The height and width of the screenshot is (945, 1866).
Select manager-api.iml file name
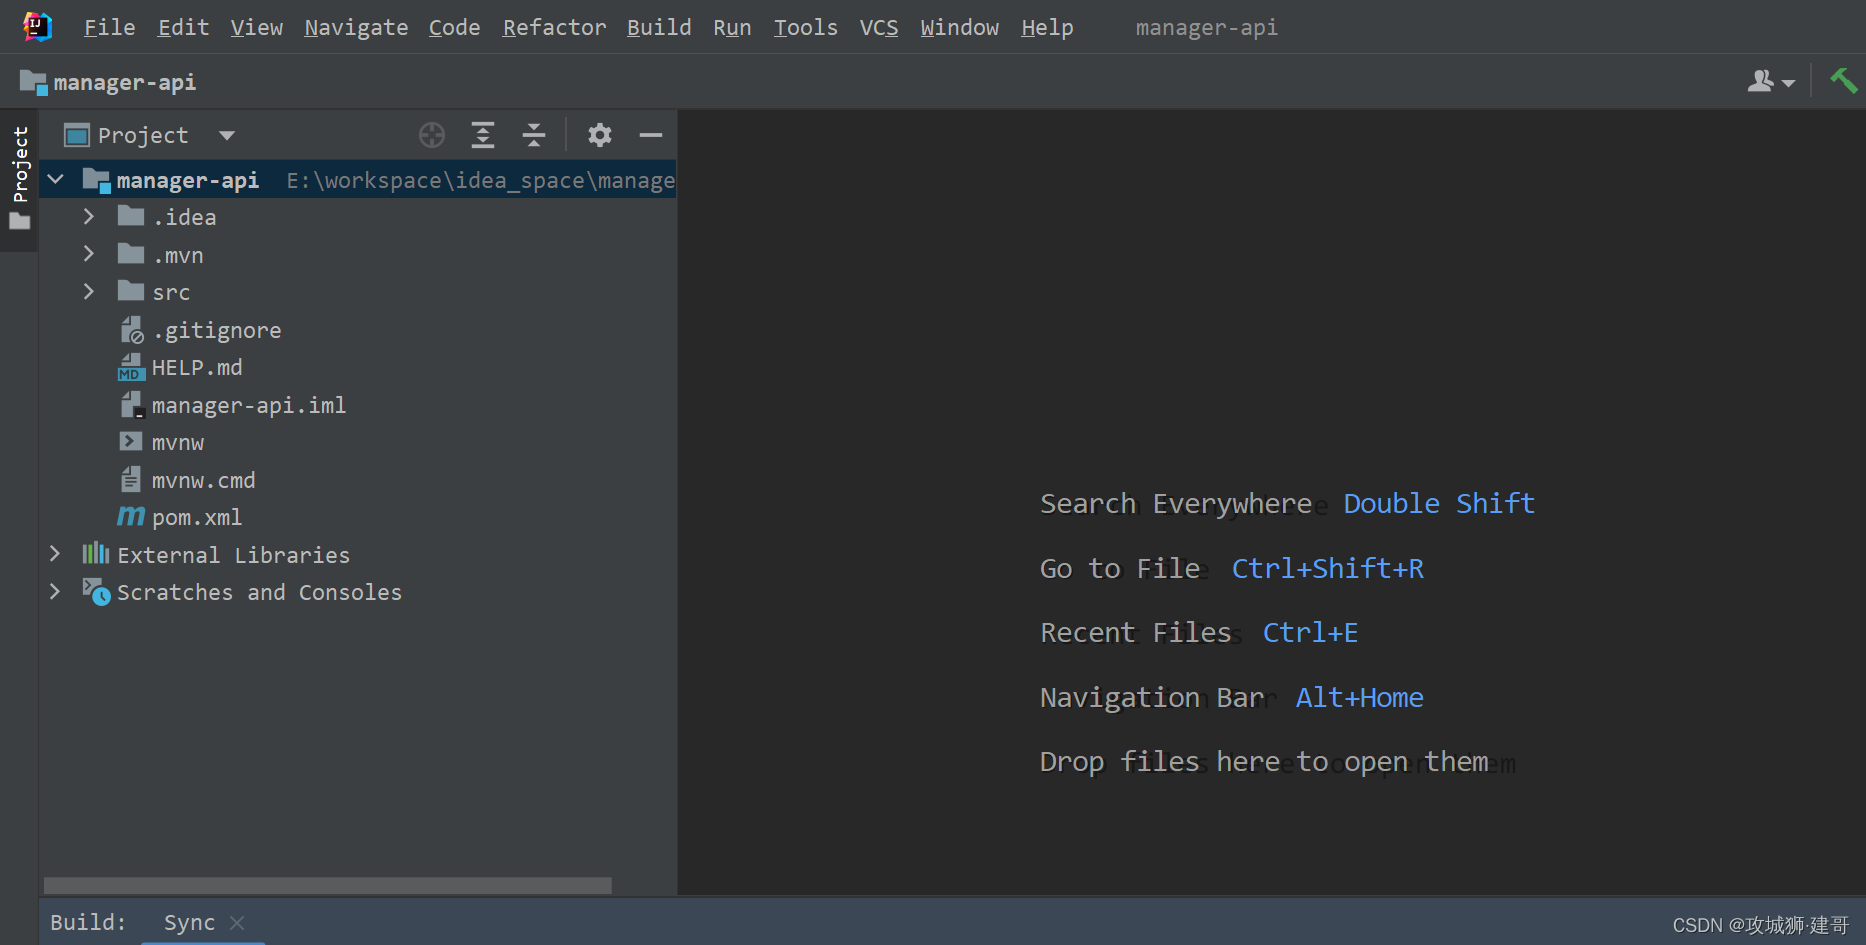249,405
